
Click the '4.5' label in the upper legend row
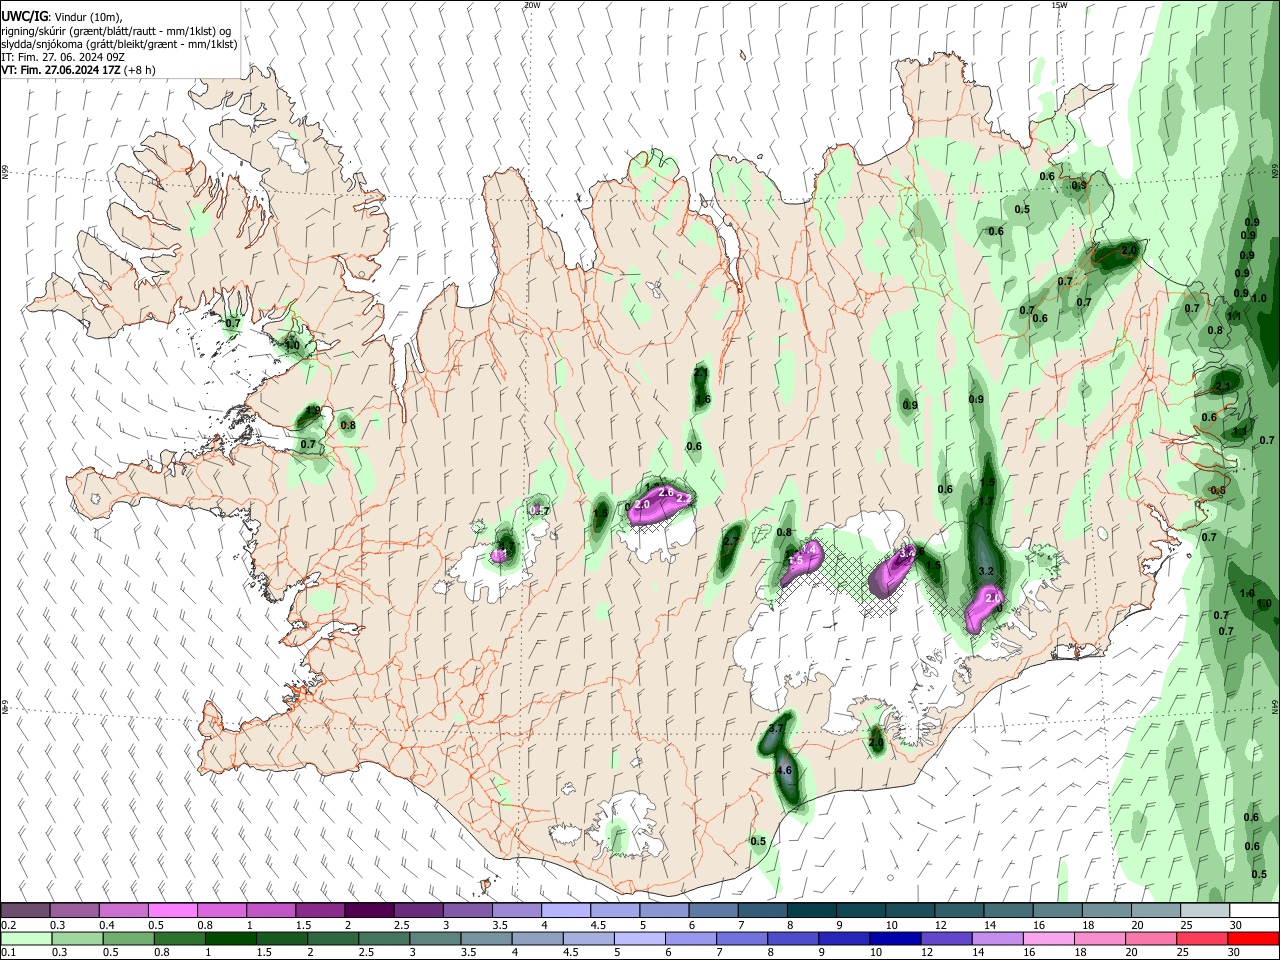click(x=598, y=925)
